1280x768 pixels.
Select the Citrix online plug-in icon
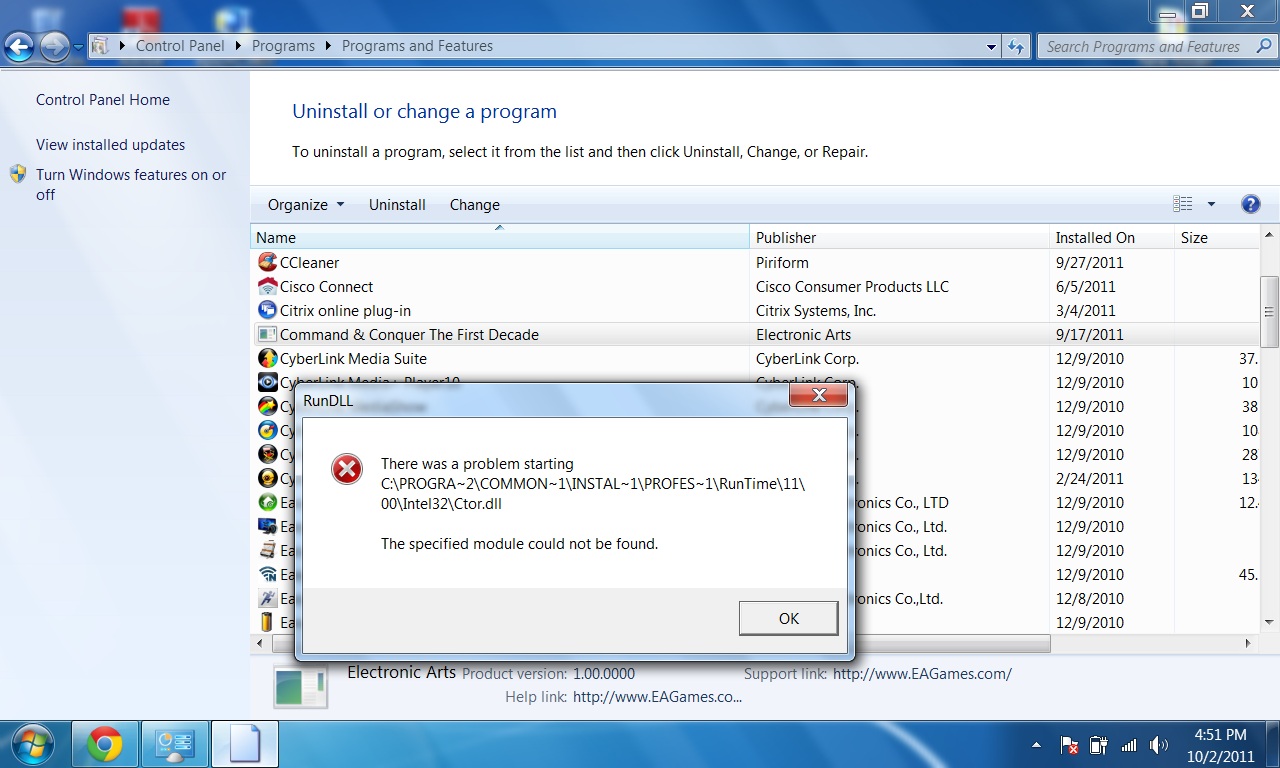[x=267, y=310]
